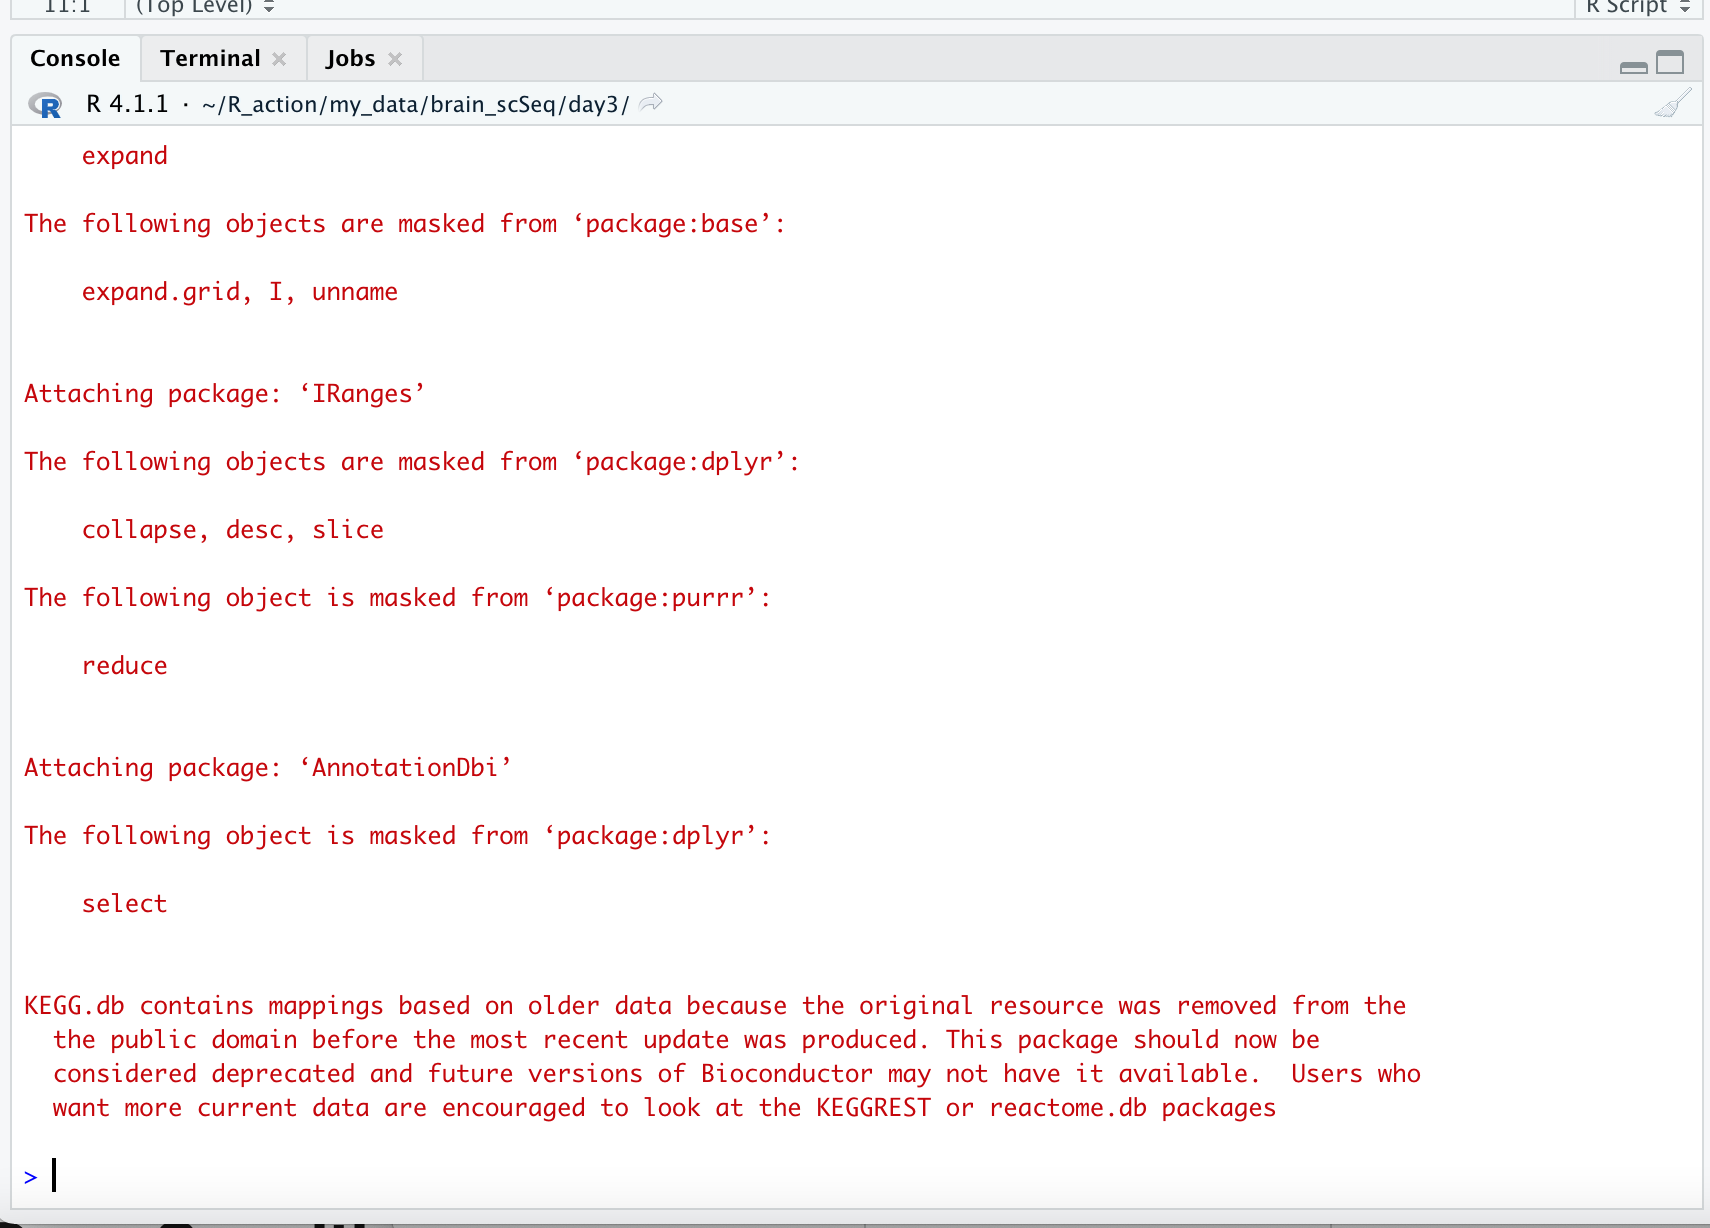Open the R Script file type dropdown
This screenshot has width=1710, height=1228.
click(x=1637, y=6)
